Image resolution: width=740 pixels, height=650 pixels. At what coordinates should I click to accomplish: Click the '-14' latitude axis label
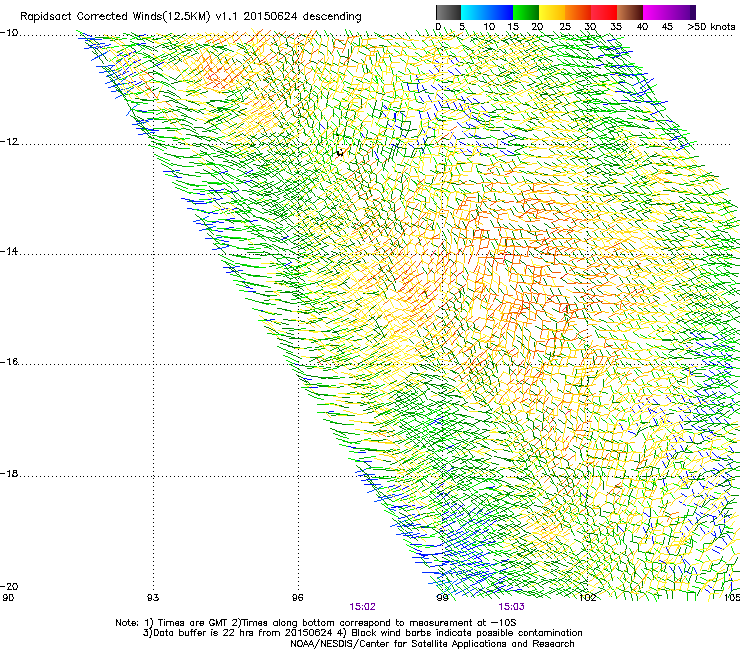(9, 252)
